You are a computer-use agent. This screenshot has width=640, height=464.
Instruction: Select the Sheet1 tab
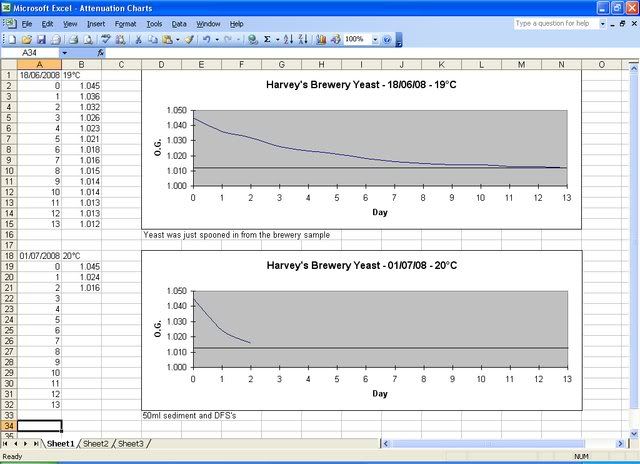(x=60, y=444)
